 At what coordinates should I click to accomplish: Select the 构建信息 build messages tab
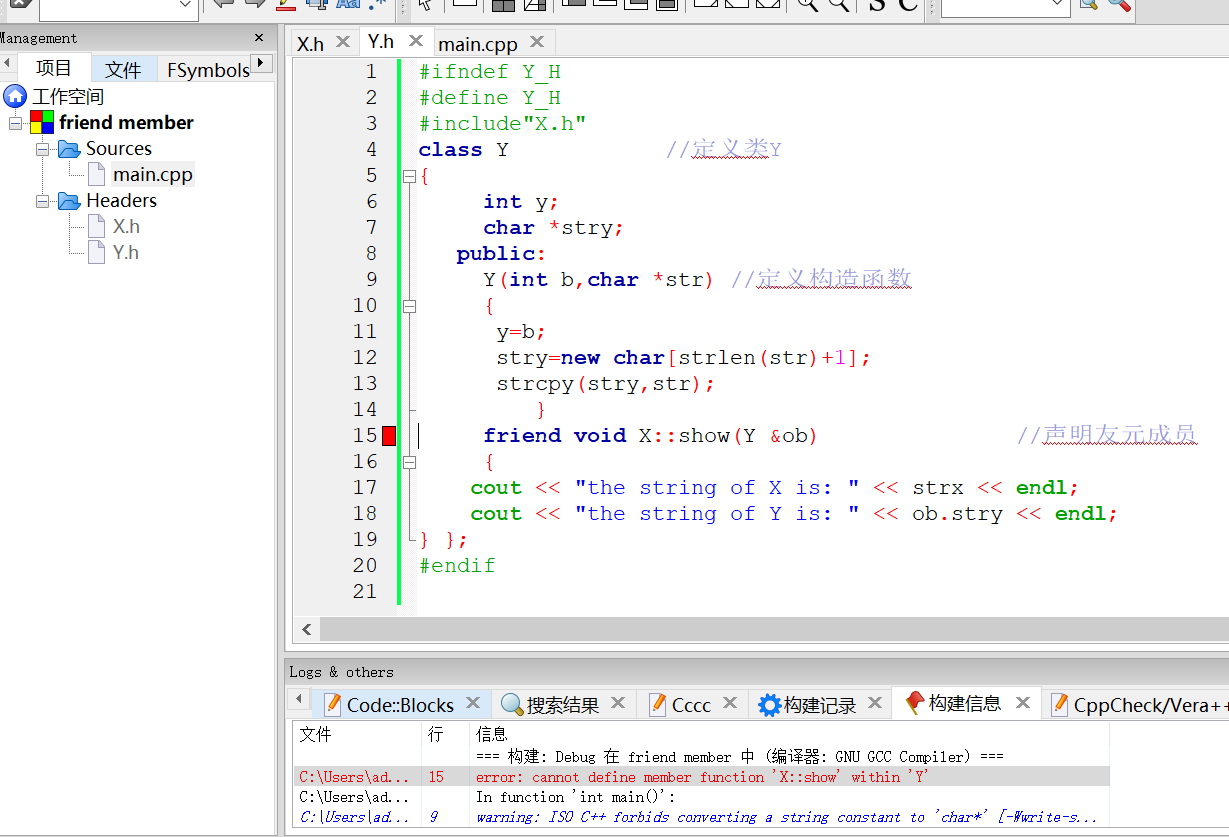pyautogui.click(x=964, y=703)
